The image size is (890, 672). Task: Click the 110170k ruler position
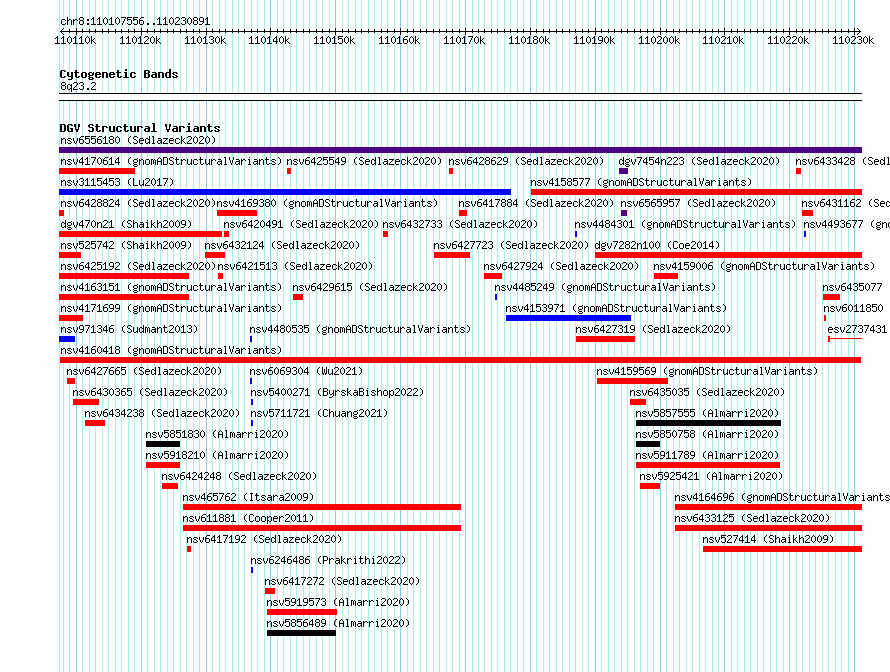tap(464, 40)
